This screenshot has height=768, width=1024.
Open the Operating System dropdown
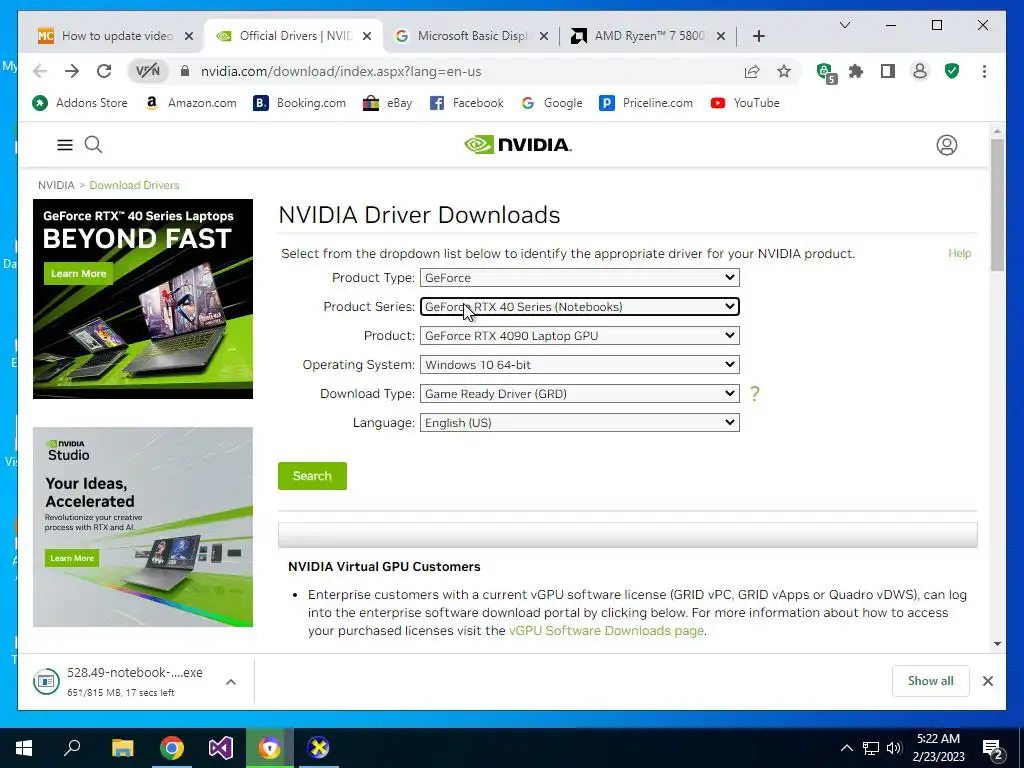click(579, 364)
